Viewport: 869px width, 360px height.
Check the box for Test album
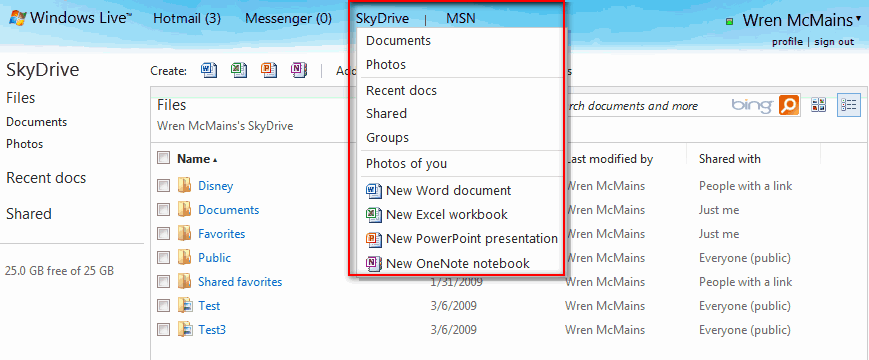(163, 306)
